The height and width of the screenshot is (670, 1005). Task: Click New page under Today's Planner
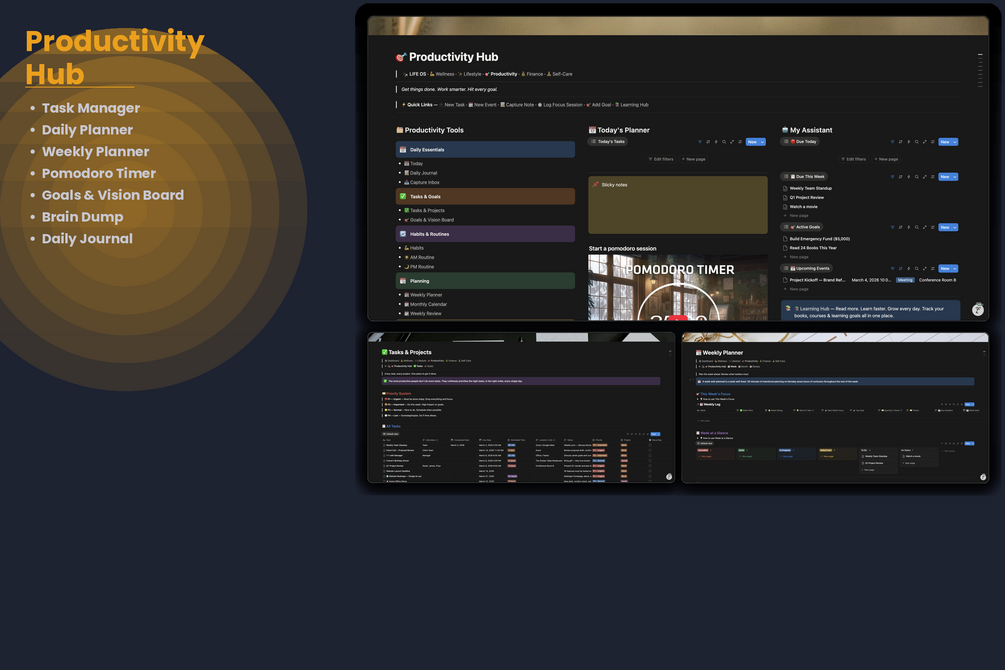(x=694, y=159)
